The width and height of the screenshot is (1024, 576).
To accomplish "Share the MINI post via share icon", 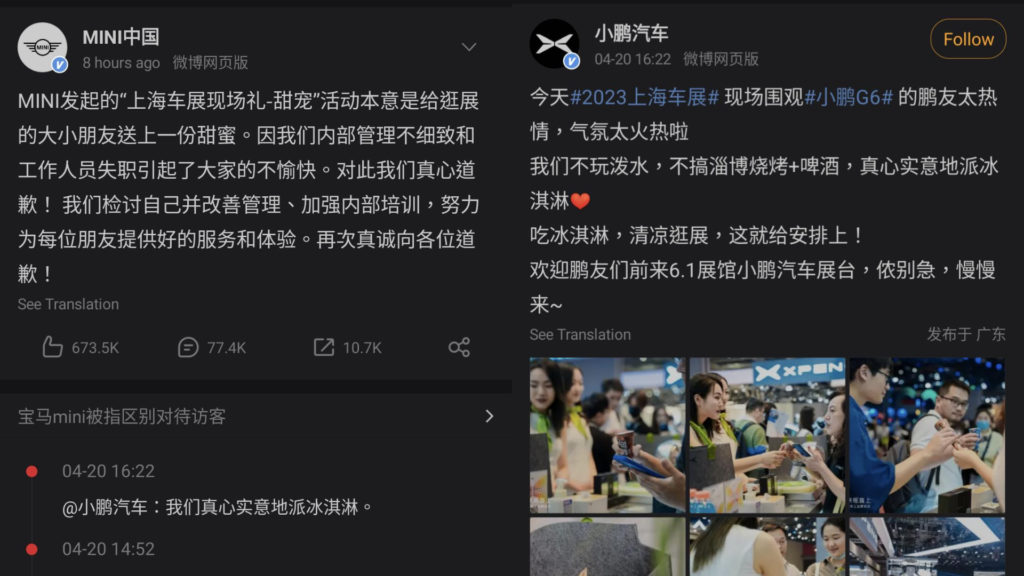I will 459,347.
